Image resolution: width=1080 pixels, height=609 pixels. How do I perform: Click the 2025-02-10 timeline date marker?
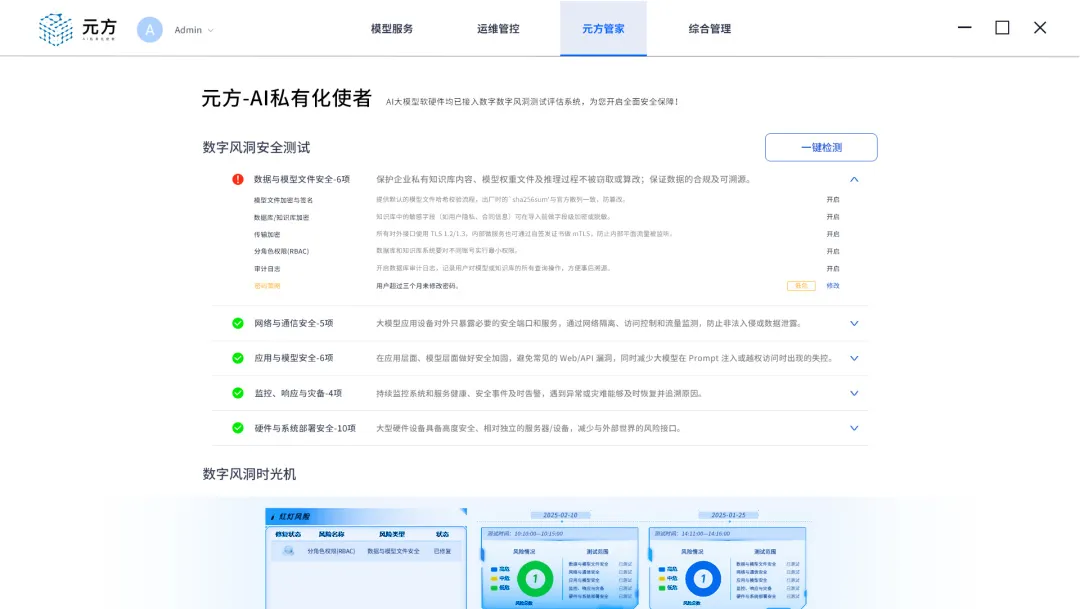[x=560, y=515]
